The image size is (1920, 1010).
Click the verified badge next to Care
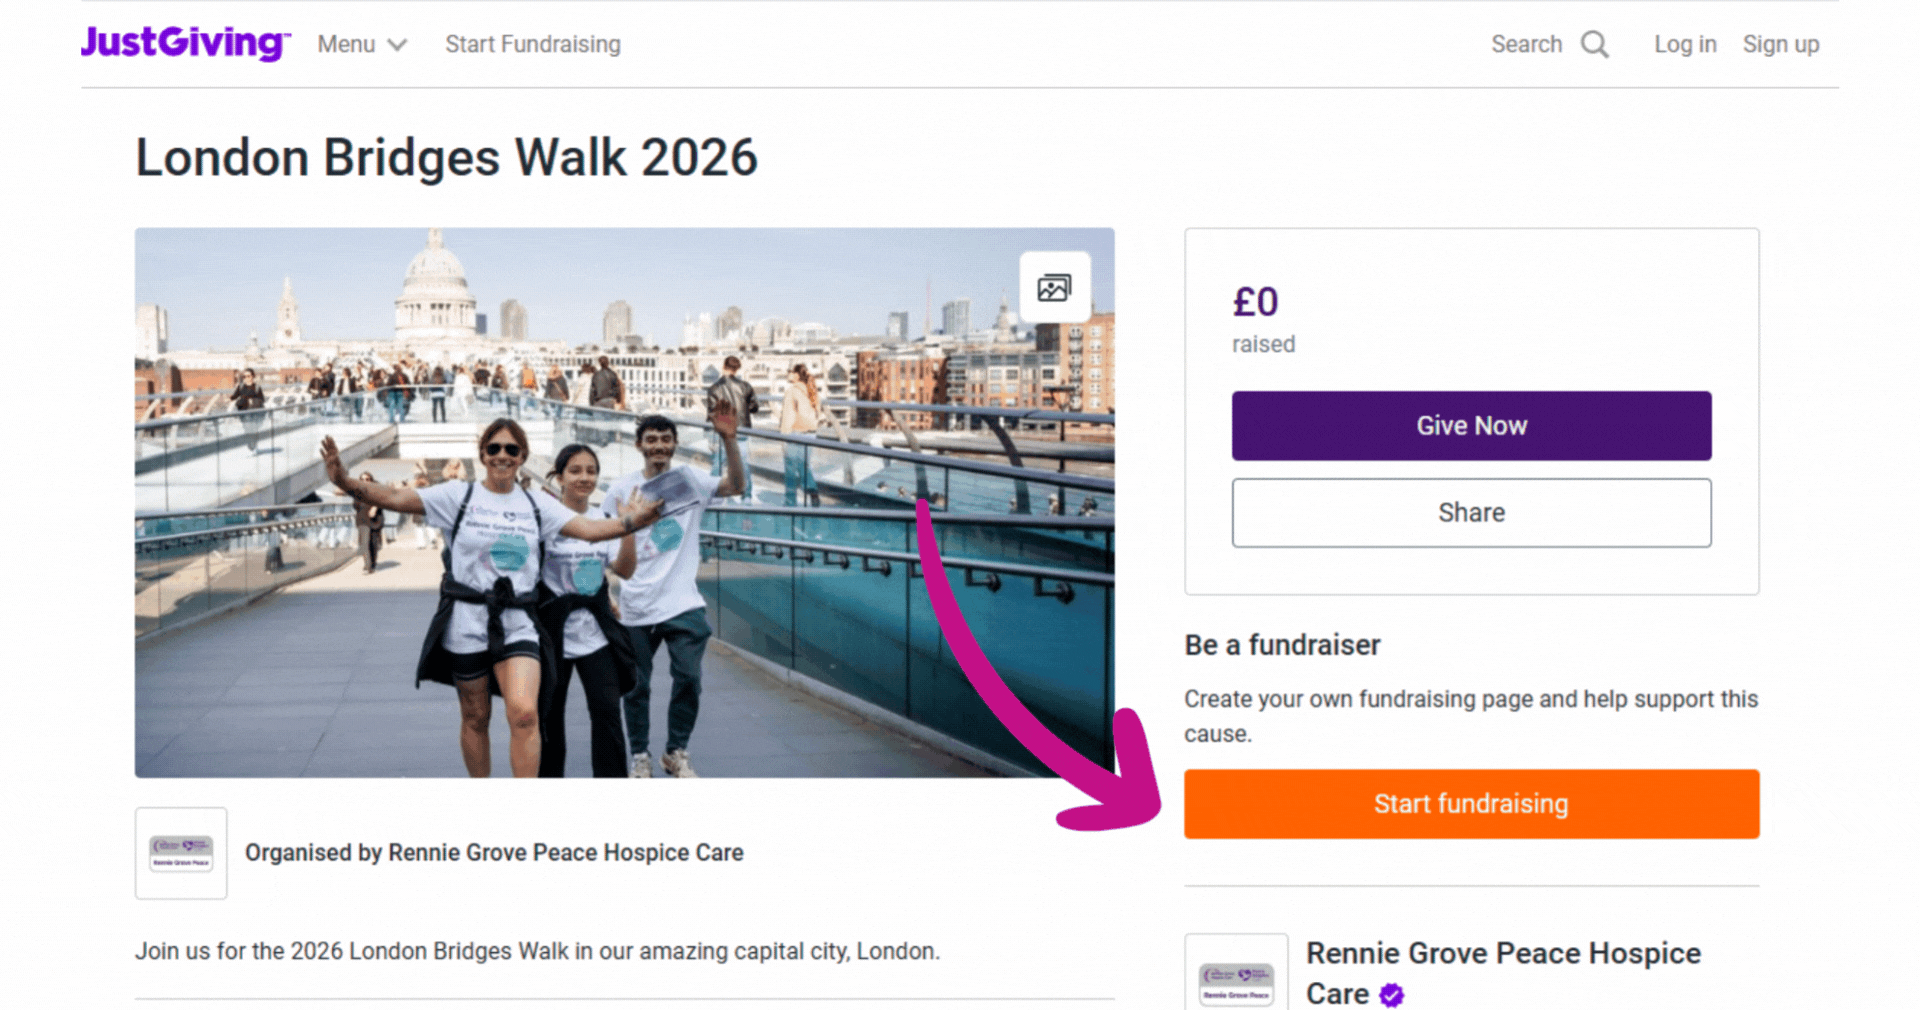point(1391,995)
